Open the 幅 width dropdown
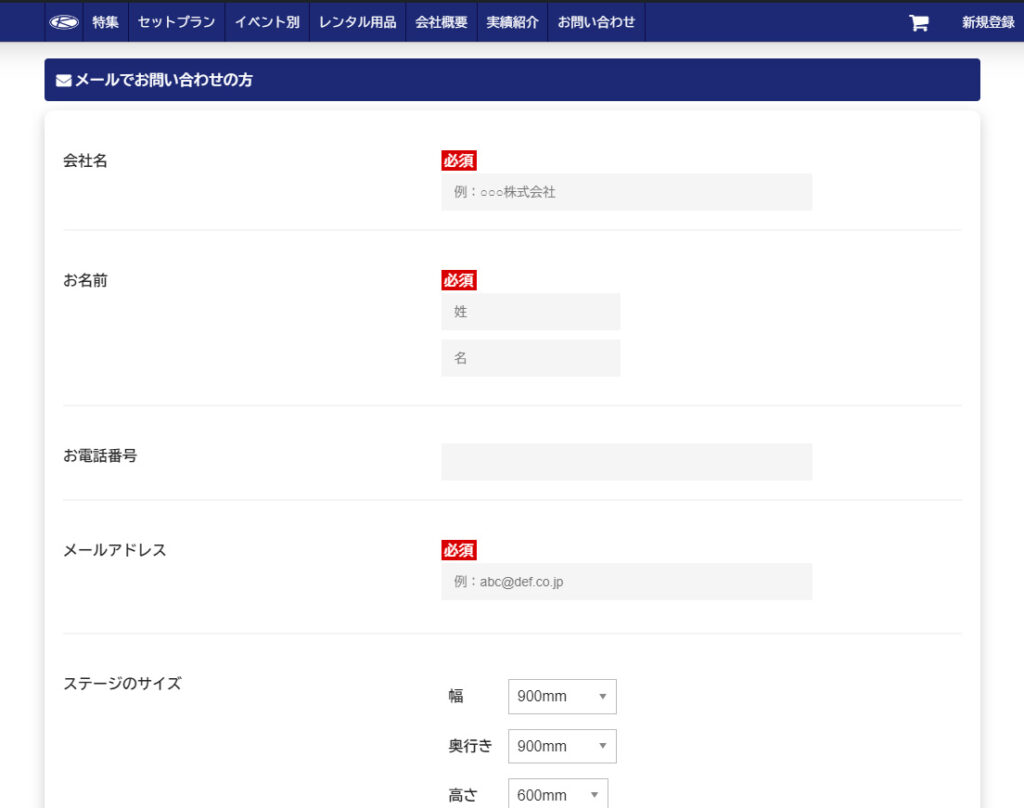This screenshot has width=1024, height=808. click(562, 696)
